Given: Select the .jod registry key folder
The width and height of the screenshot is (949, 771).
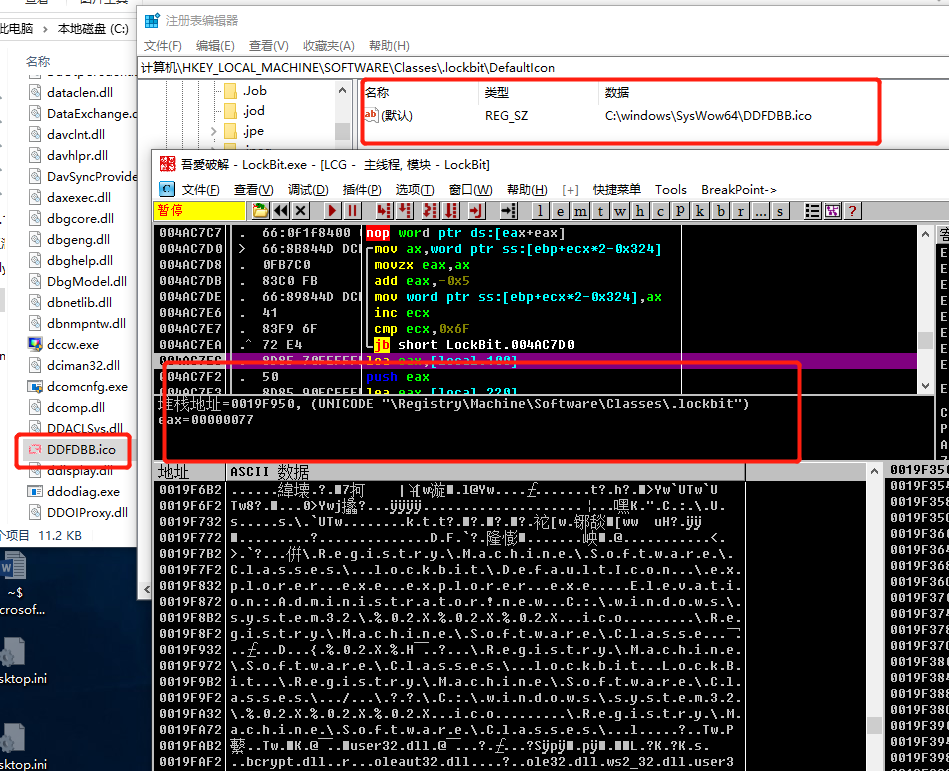Looking at the screenshot, I should (x=254, y=111).
